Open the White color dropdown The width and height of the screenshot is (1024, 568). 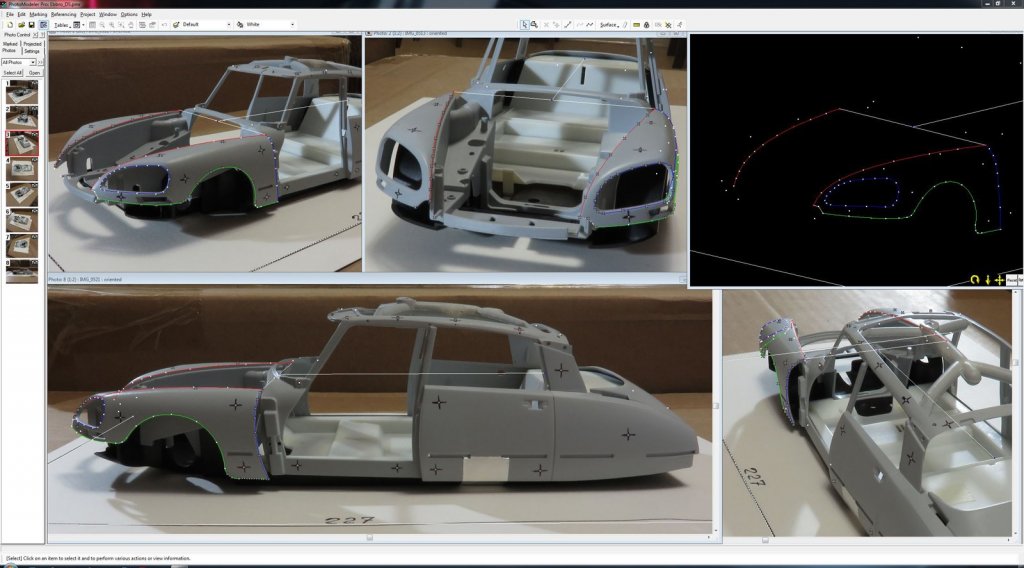click(x=292, y=24)
